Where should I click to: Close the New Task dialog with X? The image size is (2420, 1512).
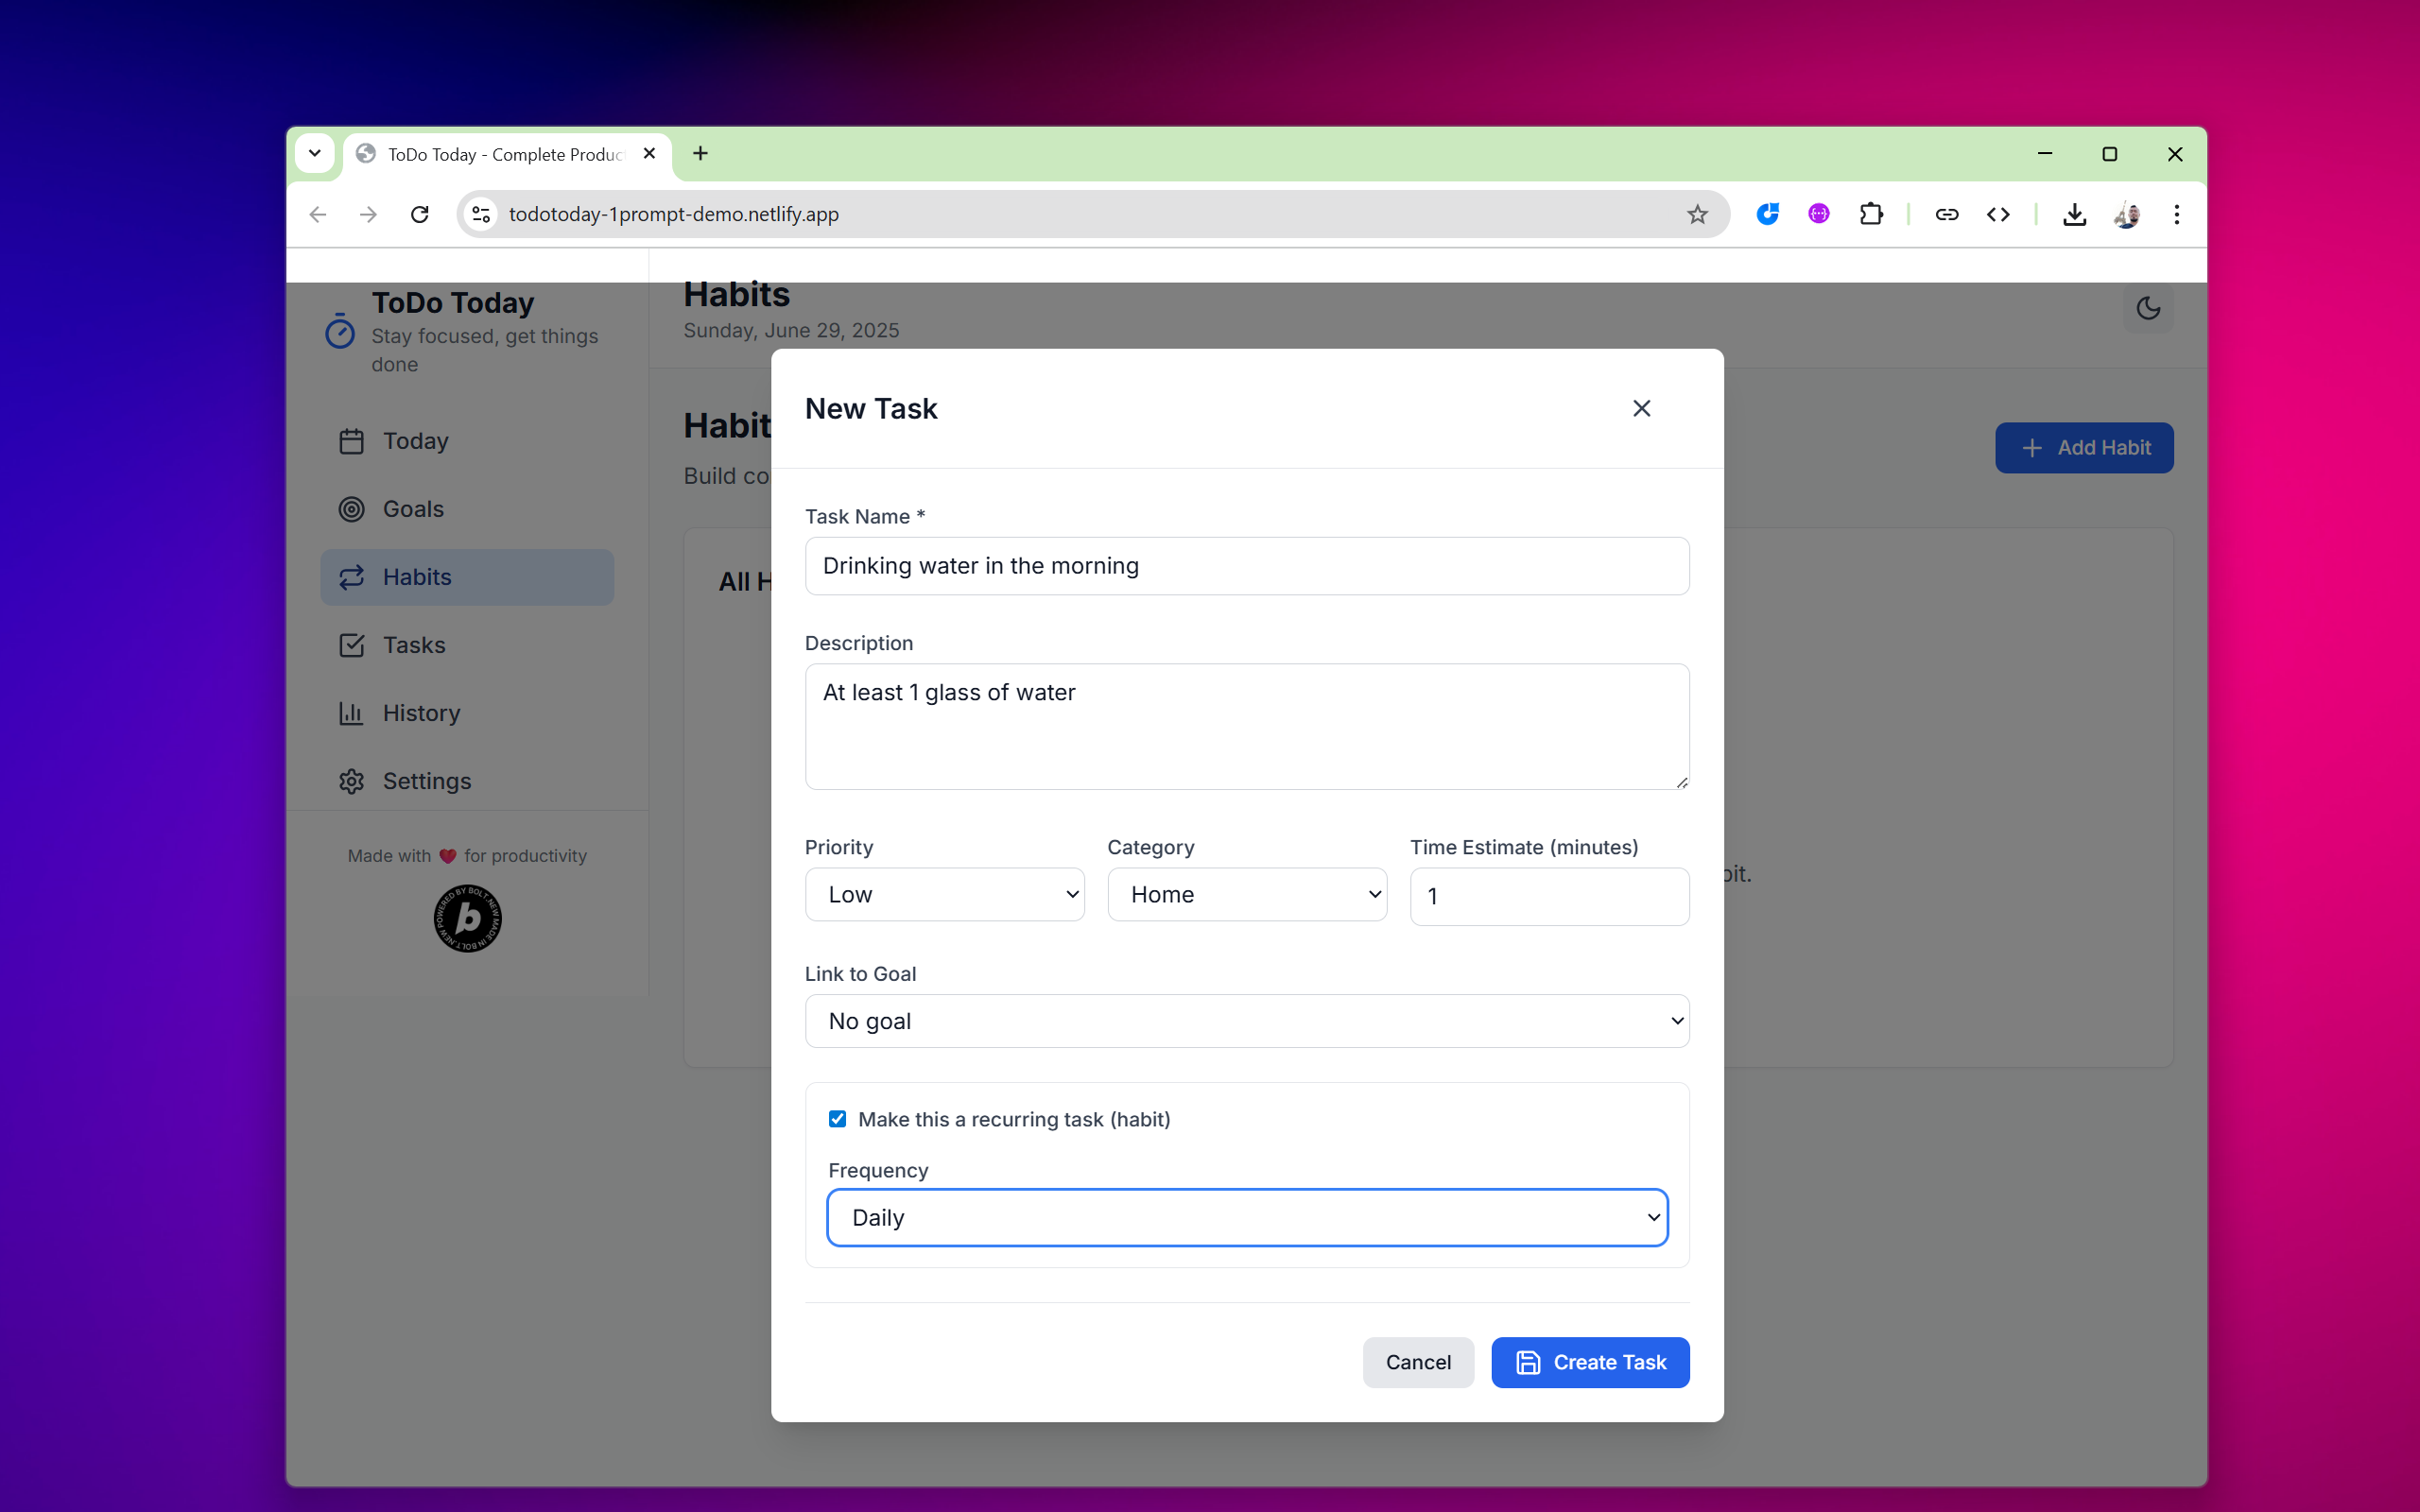coord(1641,408)
